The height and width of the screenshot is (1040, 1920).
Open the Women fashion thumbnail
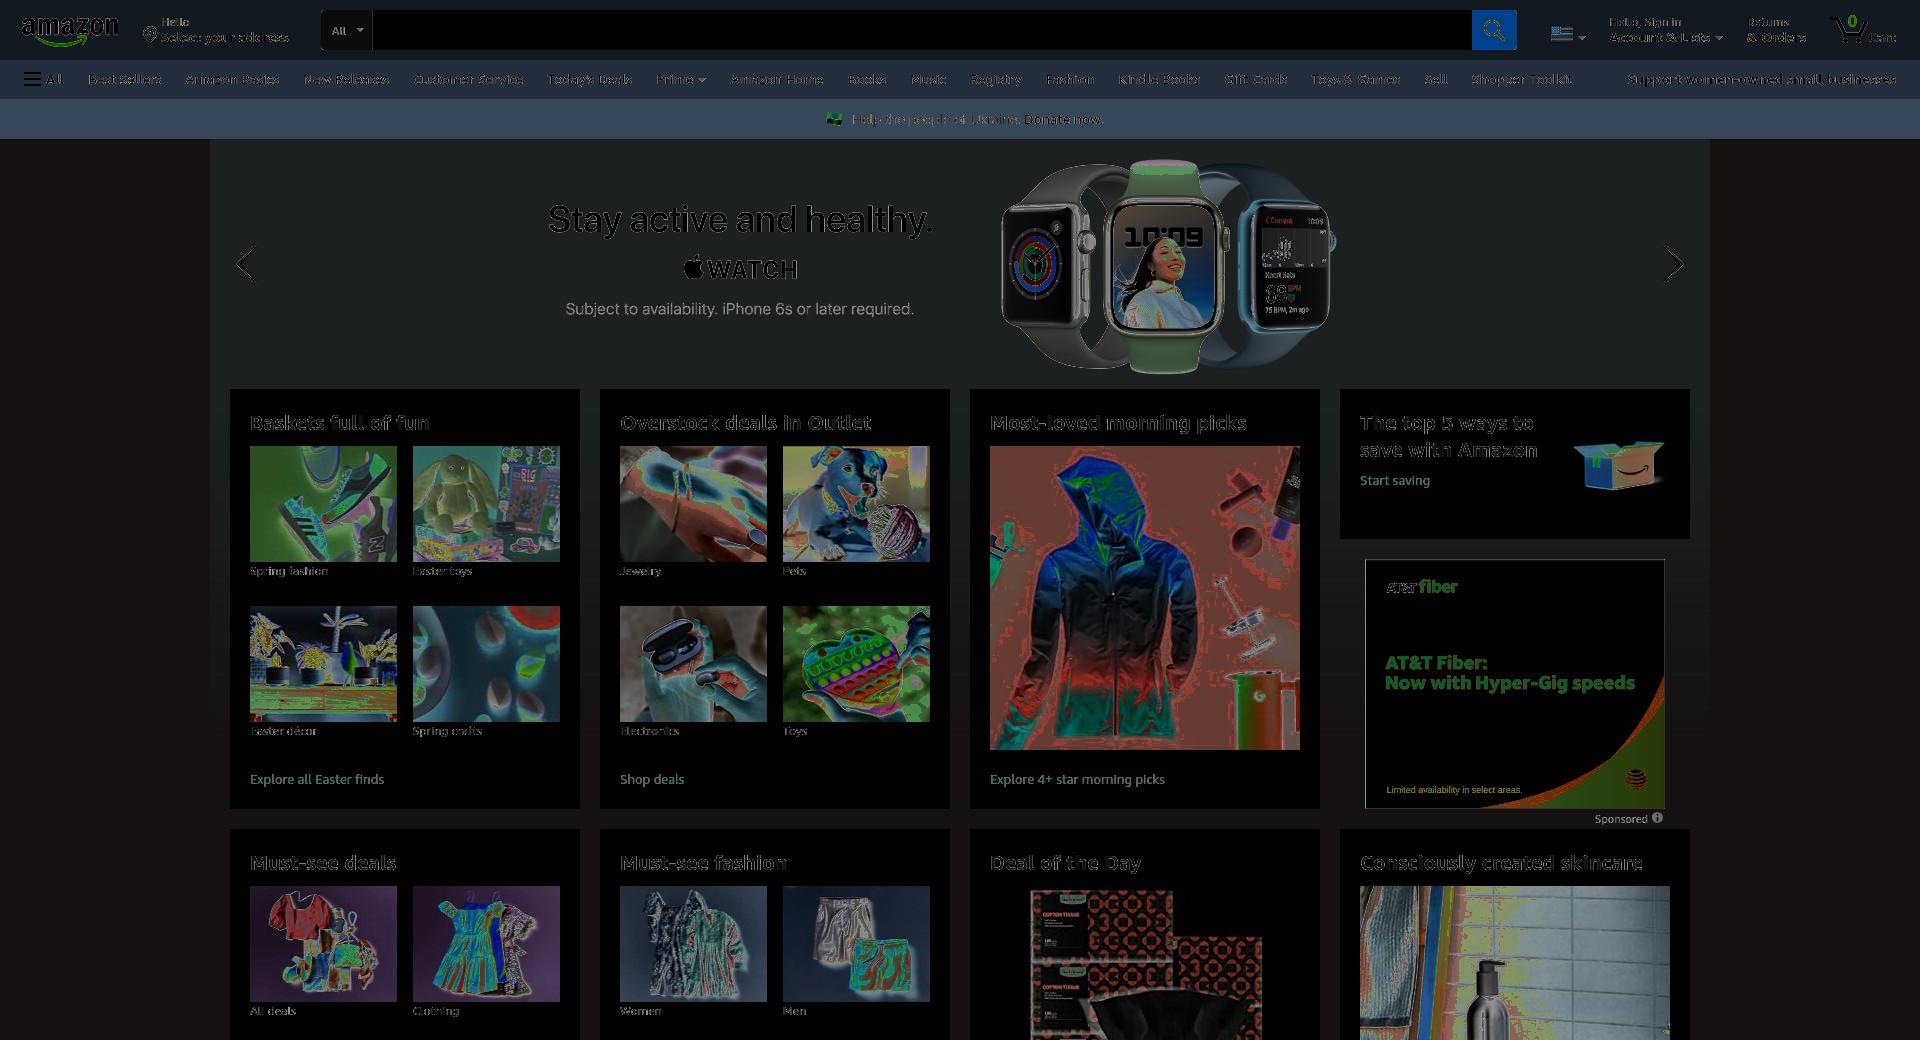693,944
